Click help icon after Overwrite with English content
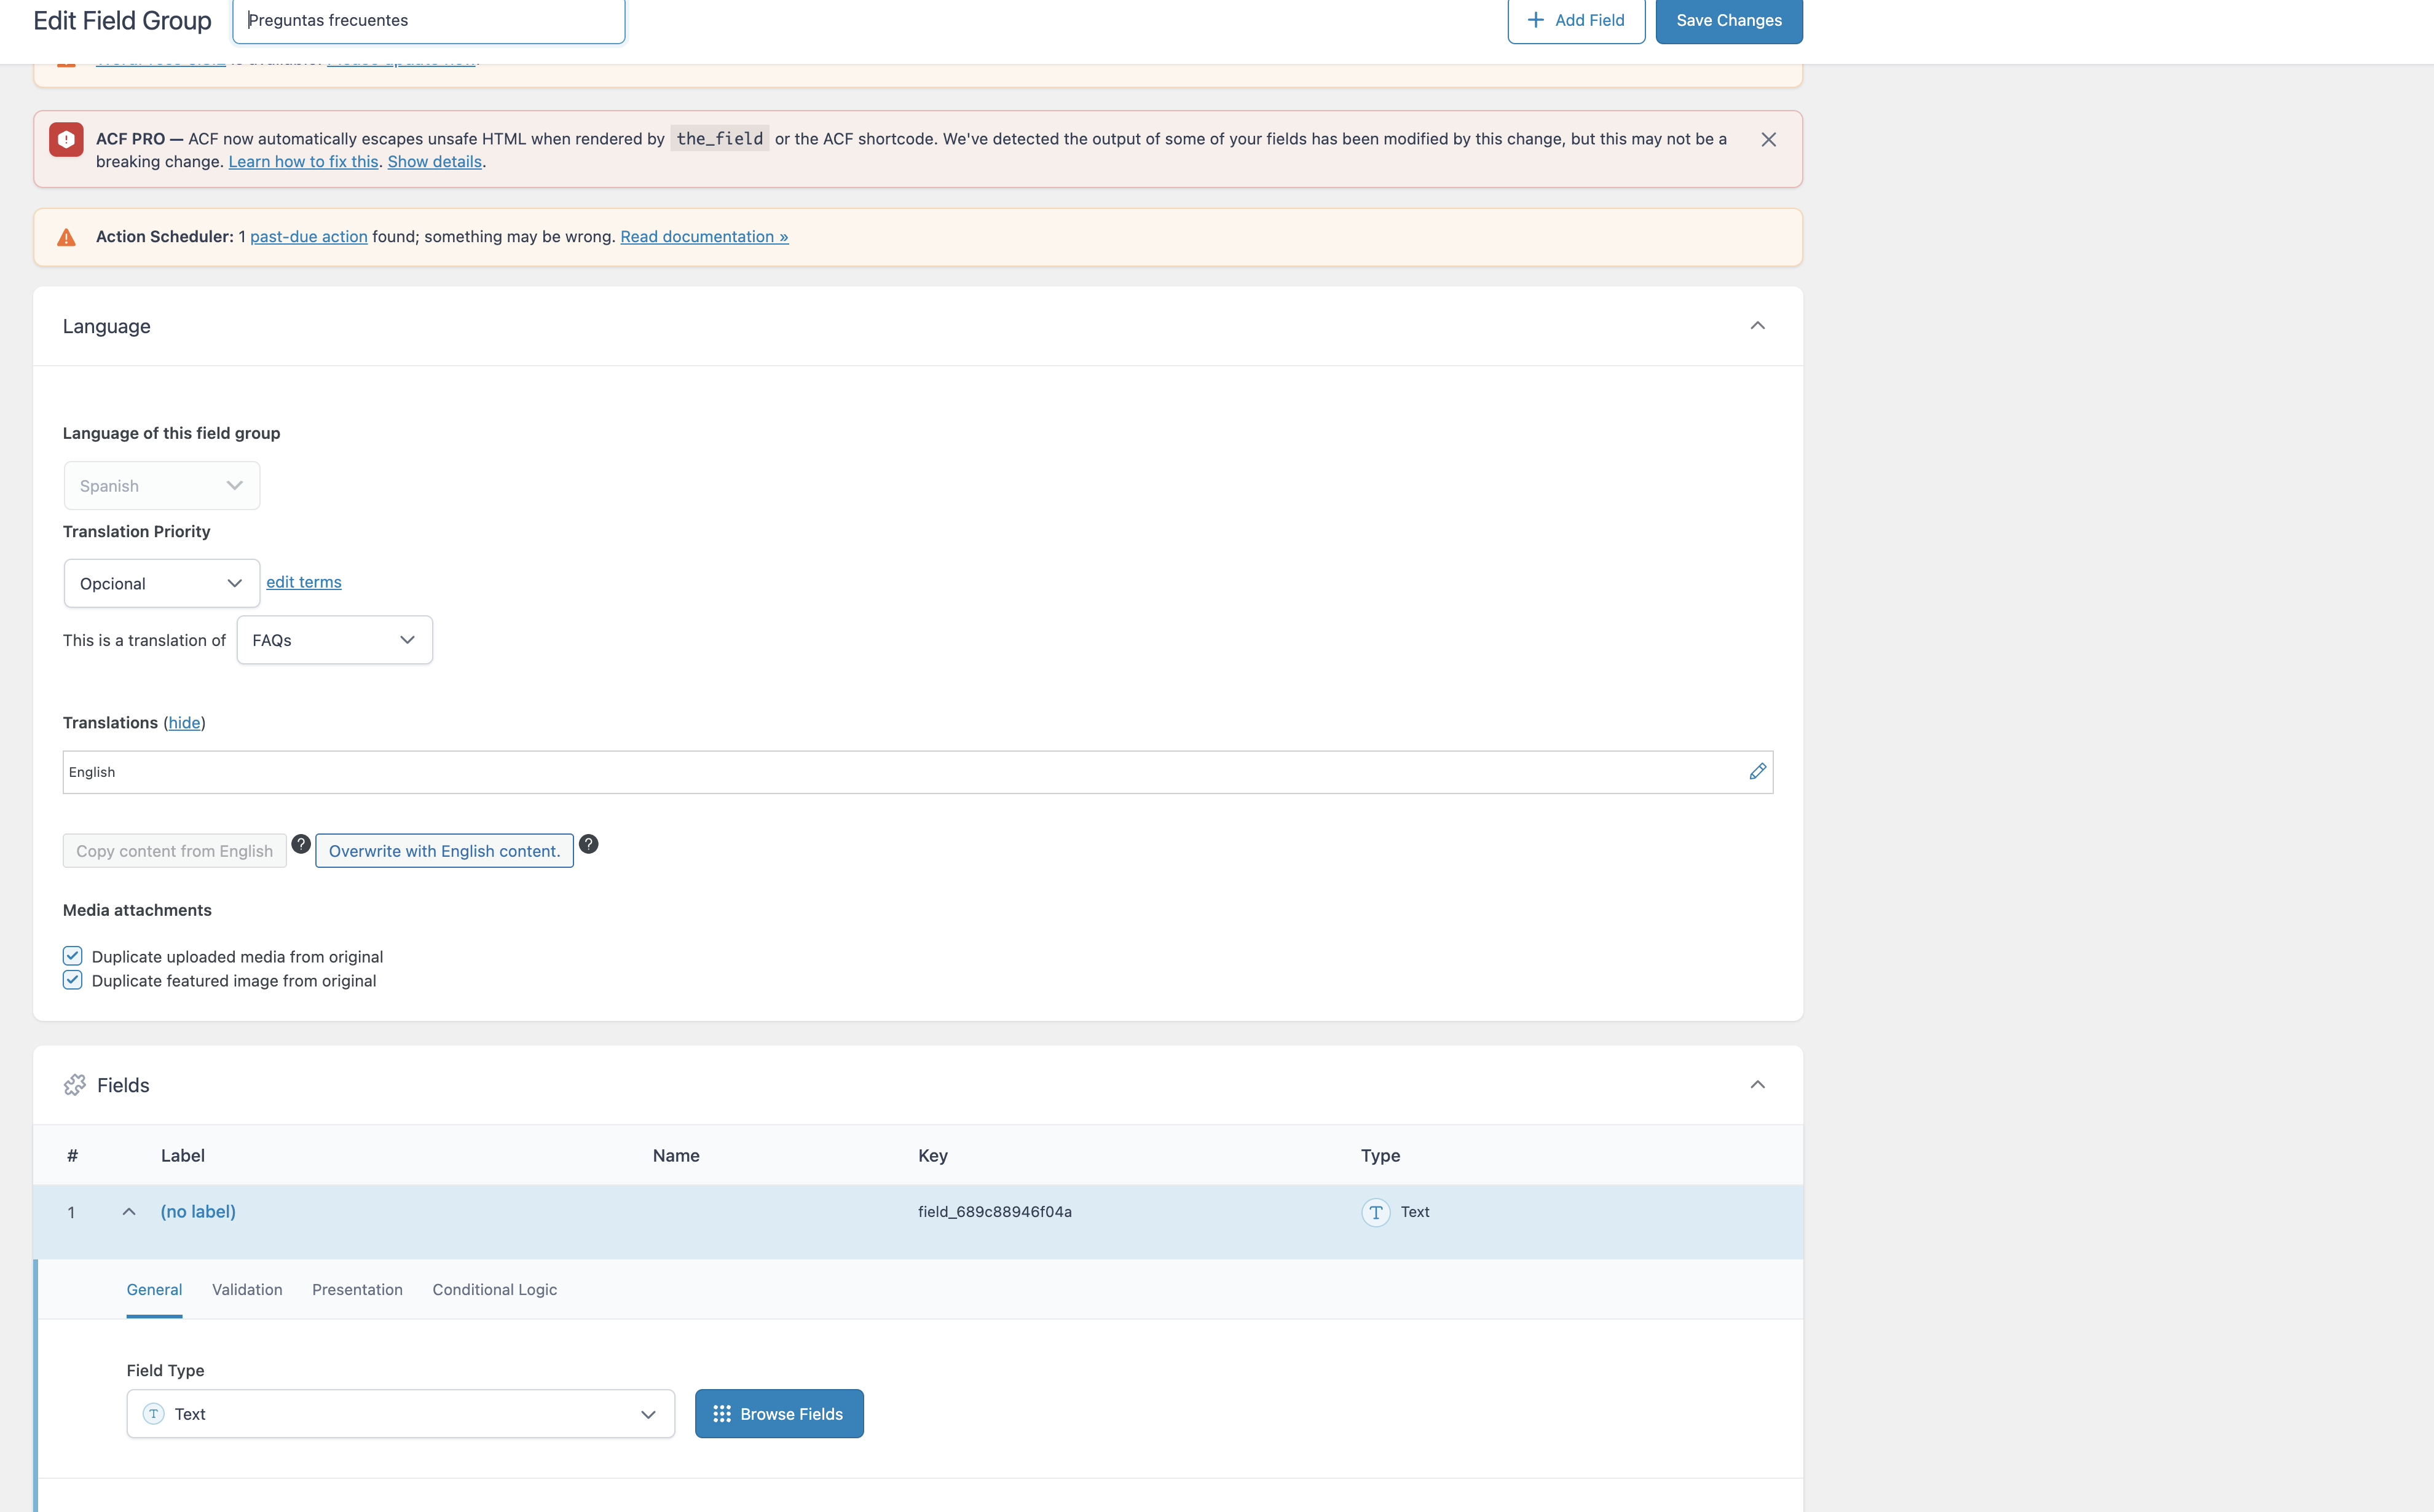The height and width of the screenshot is (1512, 2434). point(588,844)
